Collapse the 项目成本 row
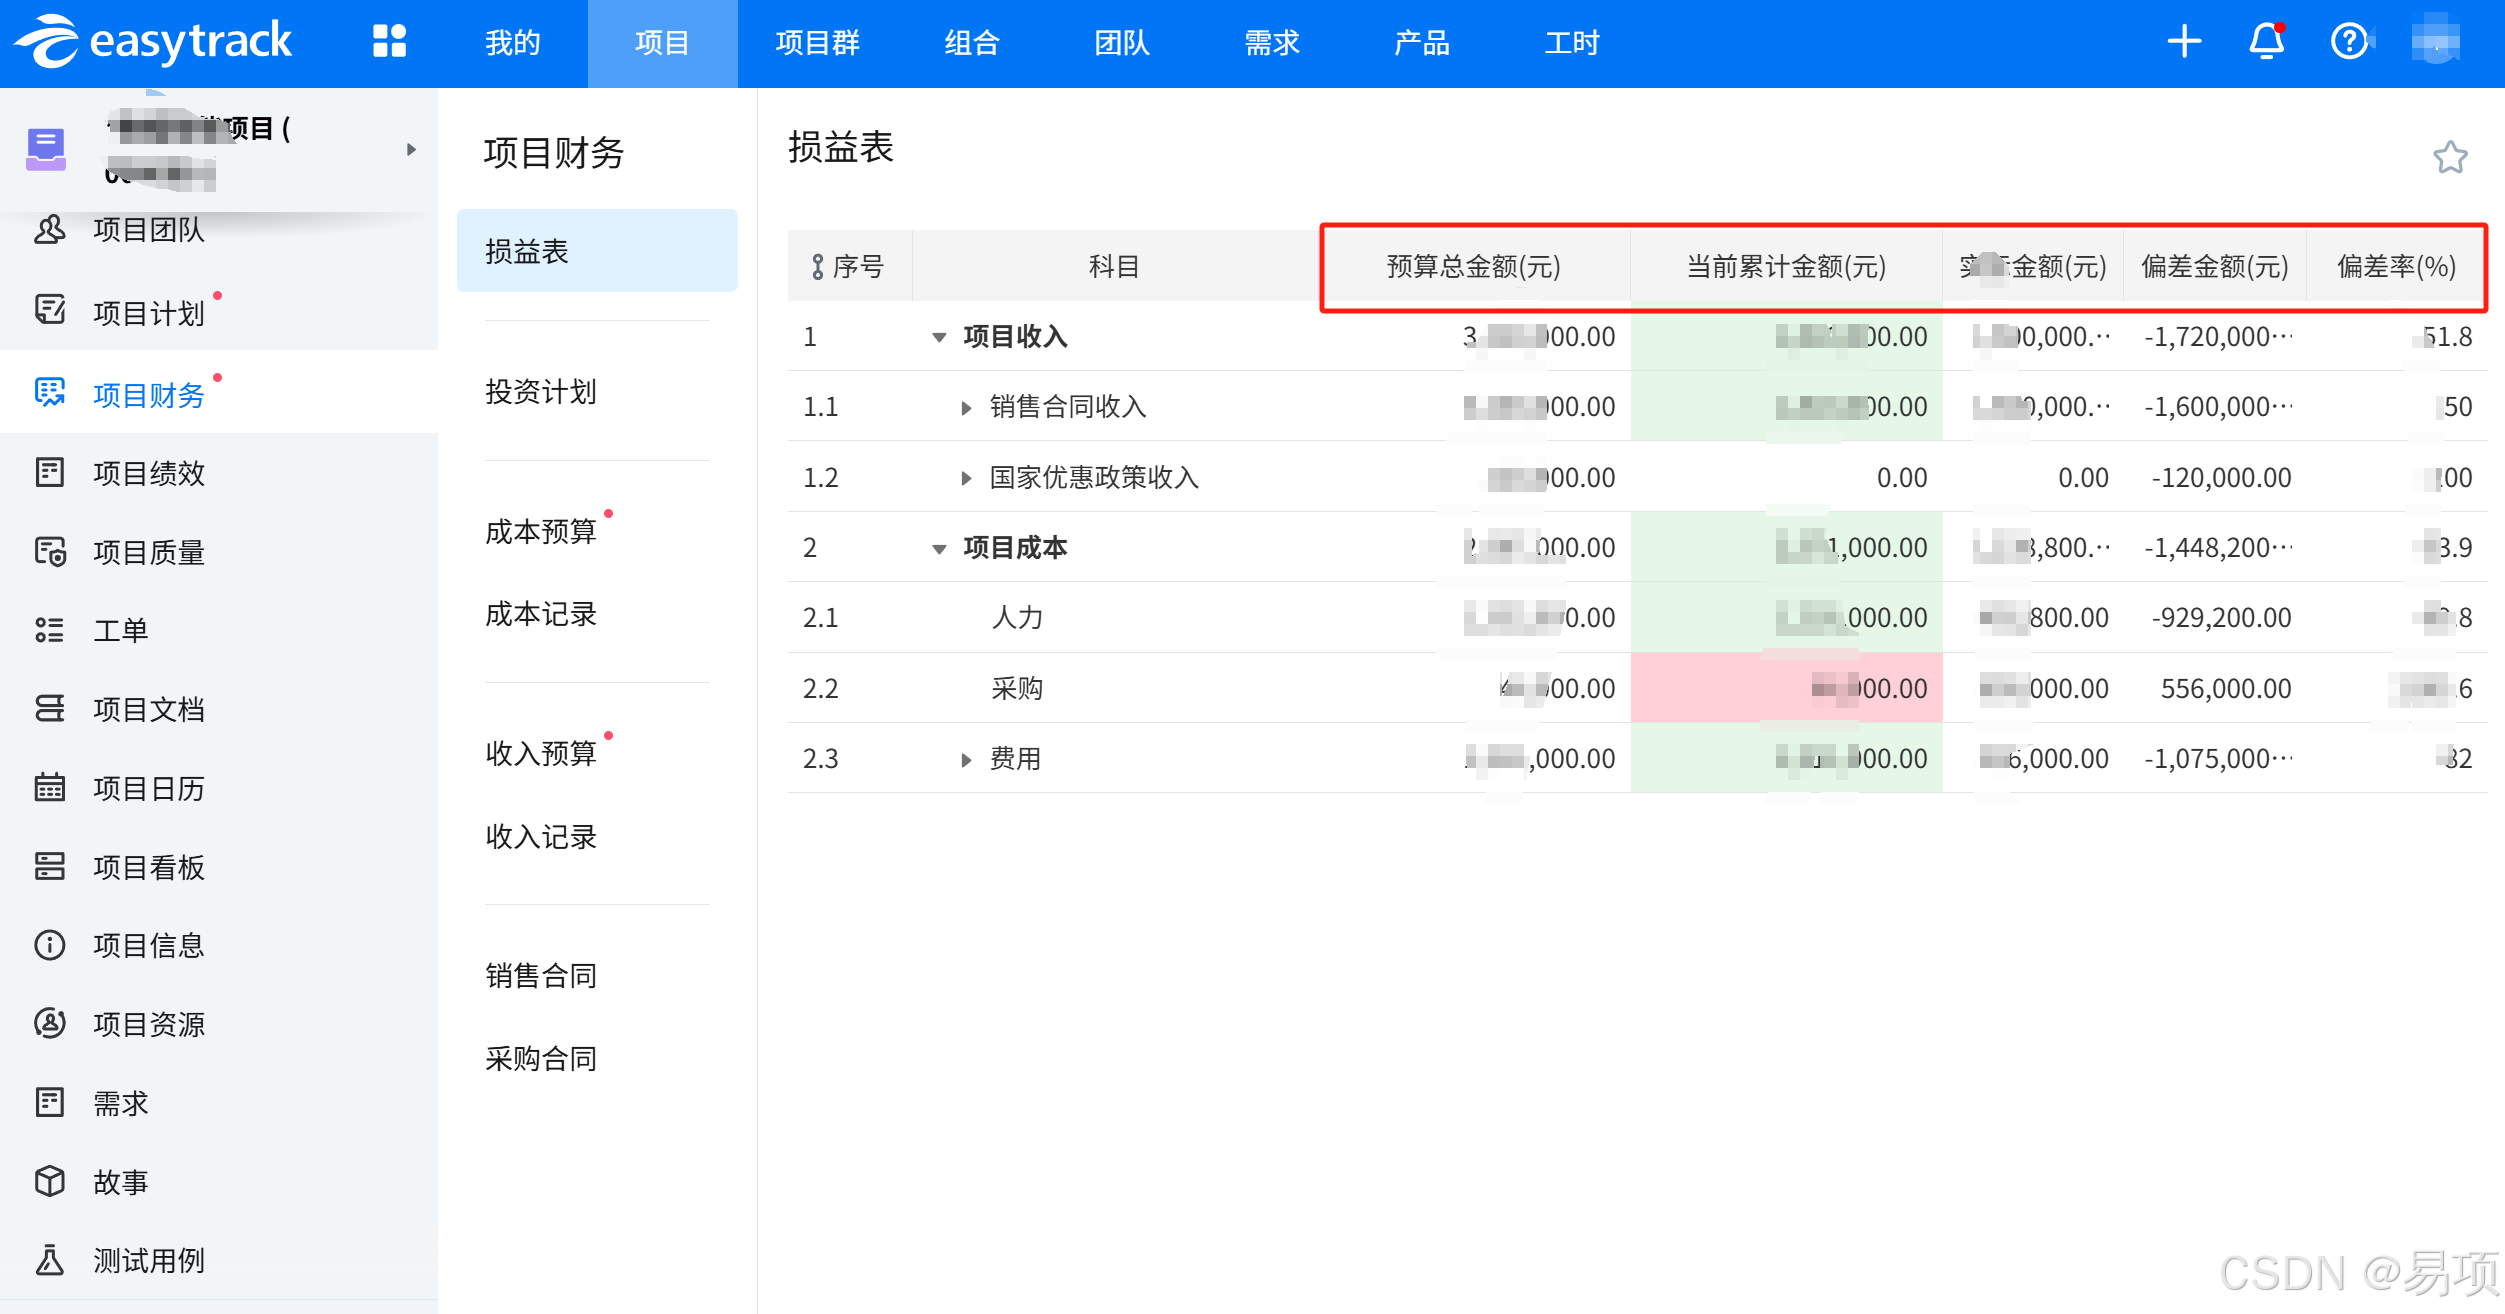The width and height of the screenshot is (2505, 1314). (938, 549)
